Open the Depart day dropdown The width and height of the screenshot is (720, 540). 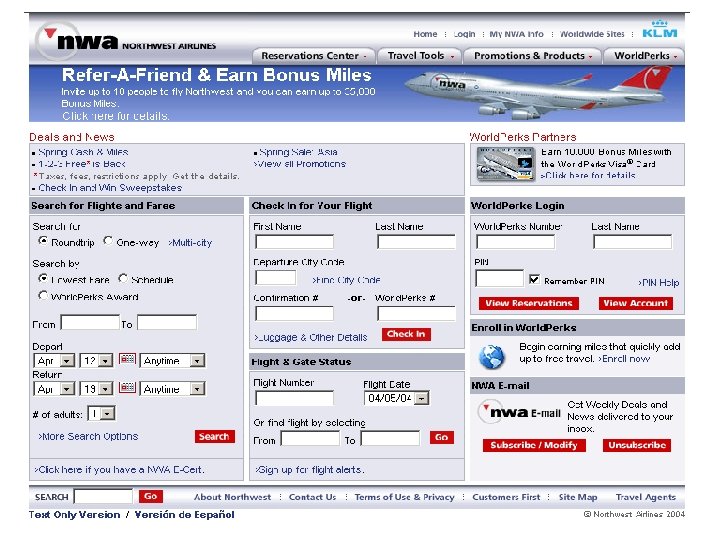coord(96,361)
